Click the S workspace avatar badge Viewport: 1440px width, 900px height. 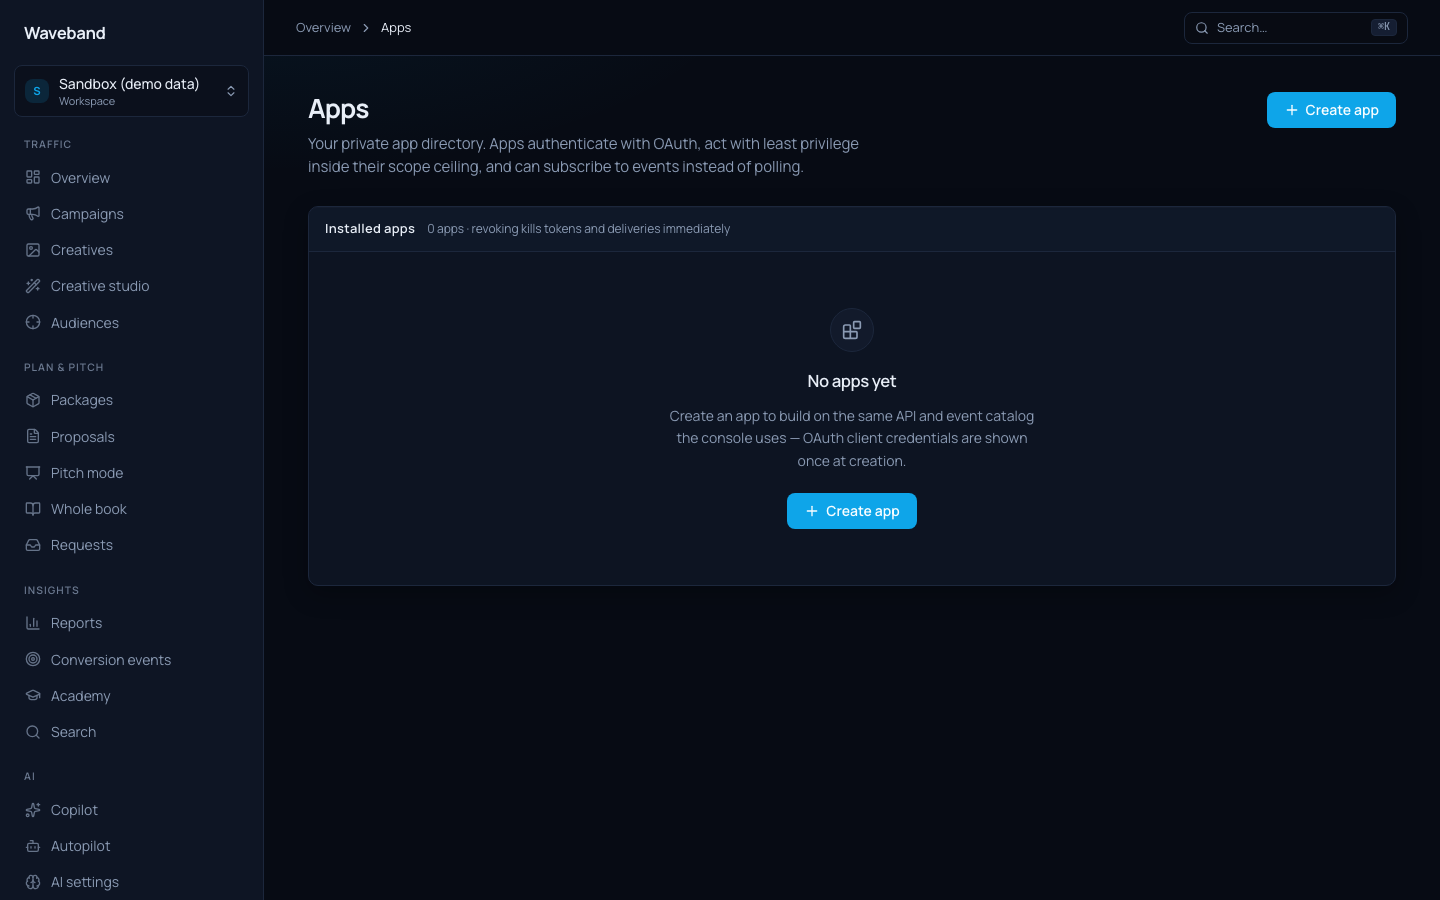[x=37, y=91]
